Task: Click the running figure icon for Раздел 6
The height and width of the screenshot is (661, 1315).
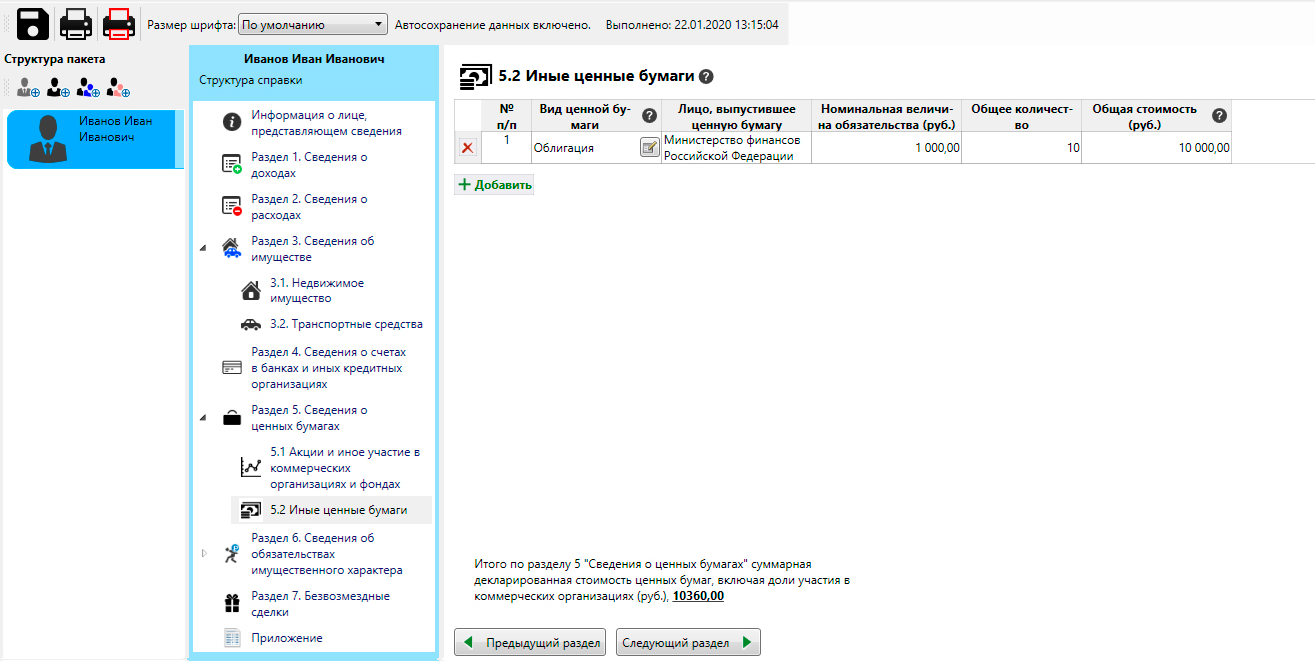Action: [232, 553]
